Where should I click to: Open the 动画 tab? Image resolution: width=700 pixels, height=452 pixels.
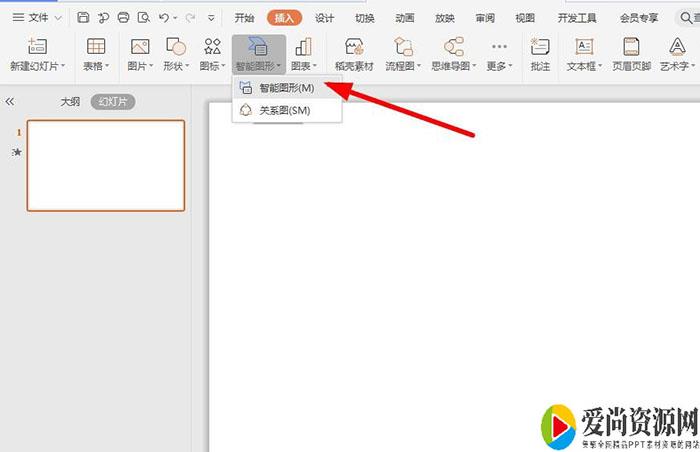click(404, 18)
